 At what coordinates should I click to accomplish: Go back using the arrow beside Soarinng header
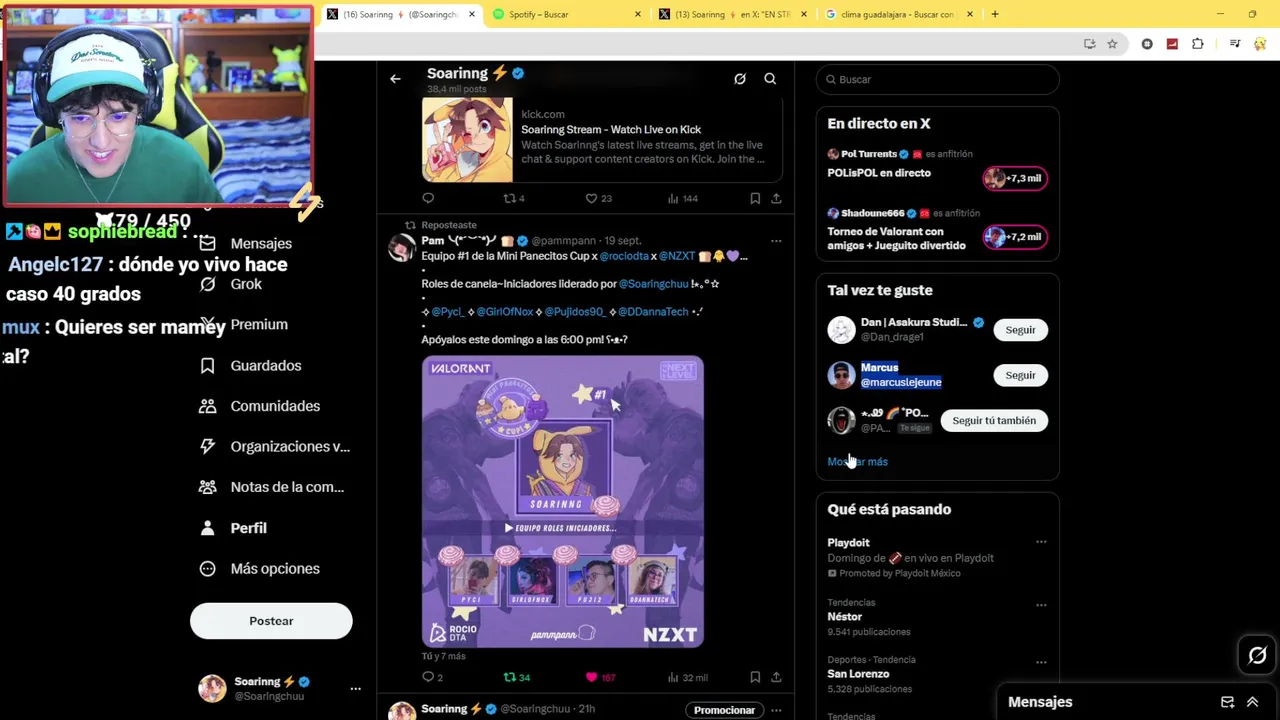395,79
